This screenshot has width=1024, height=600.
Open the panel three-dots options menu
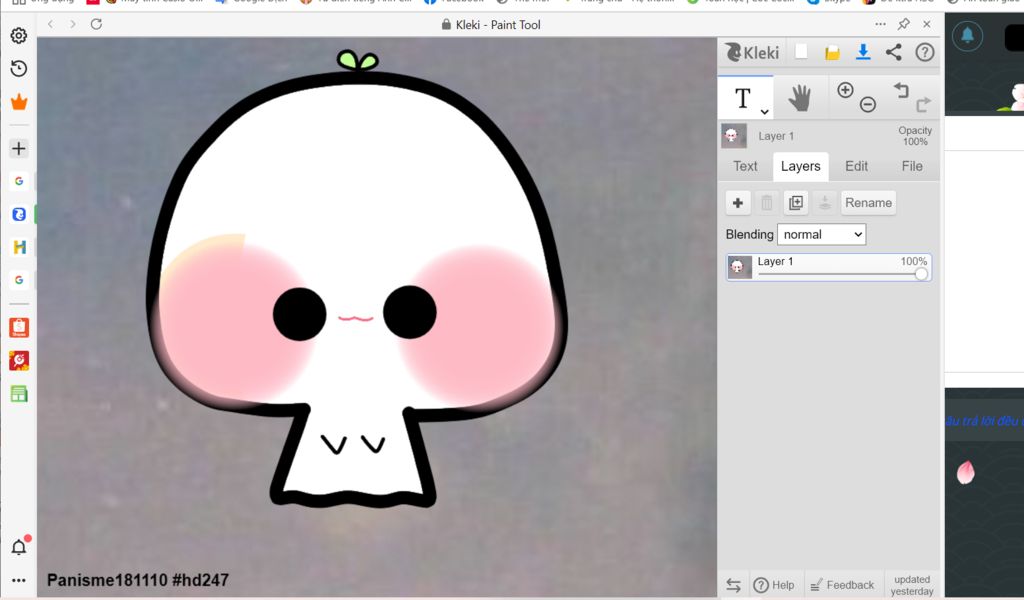click(880, 24)
